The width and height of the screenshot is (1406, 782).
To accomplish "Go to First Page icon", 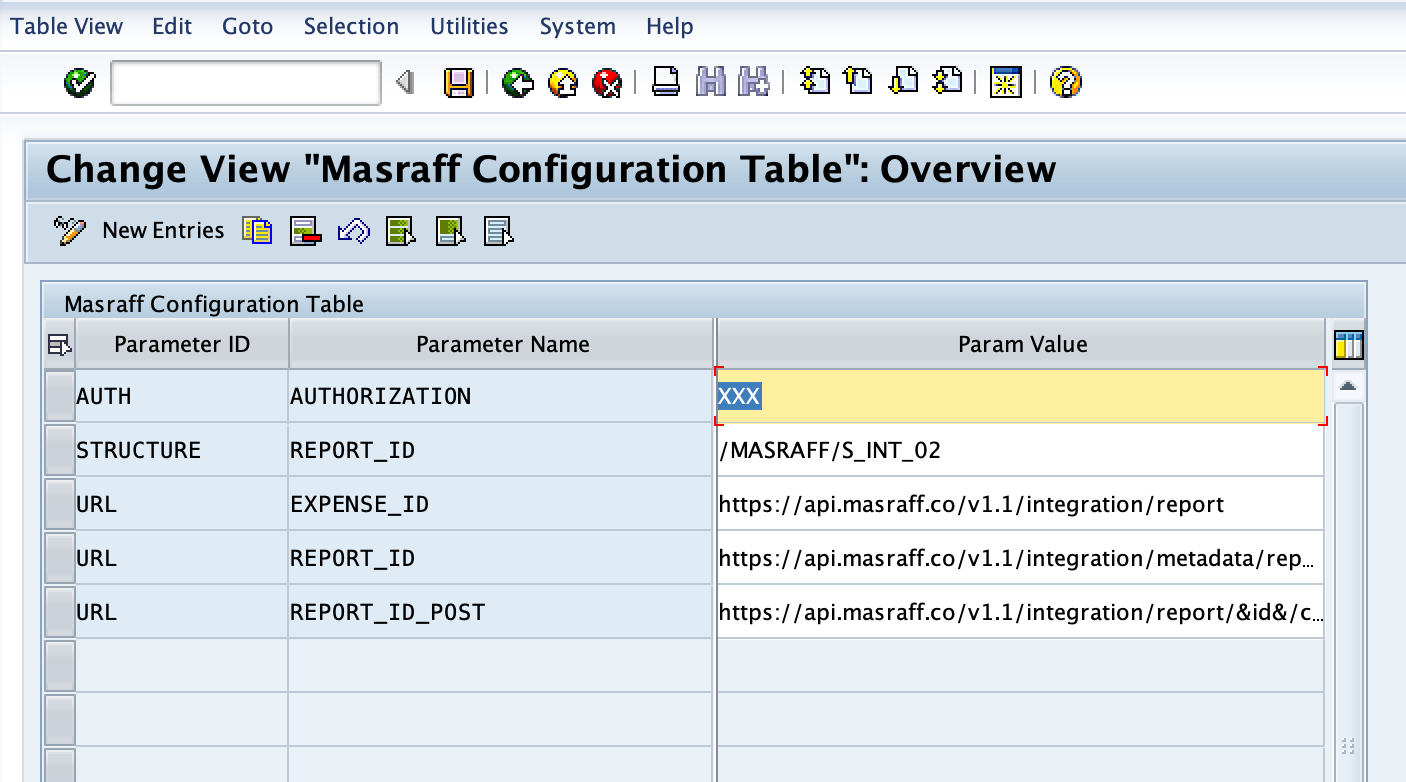I will click(x=816, y=81).
